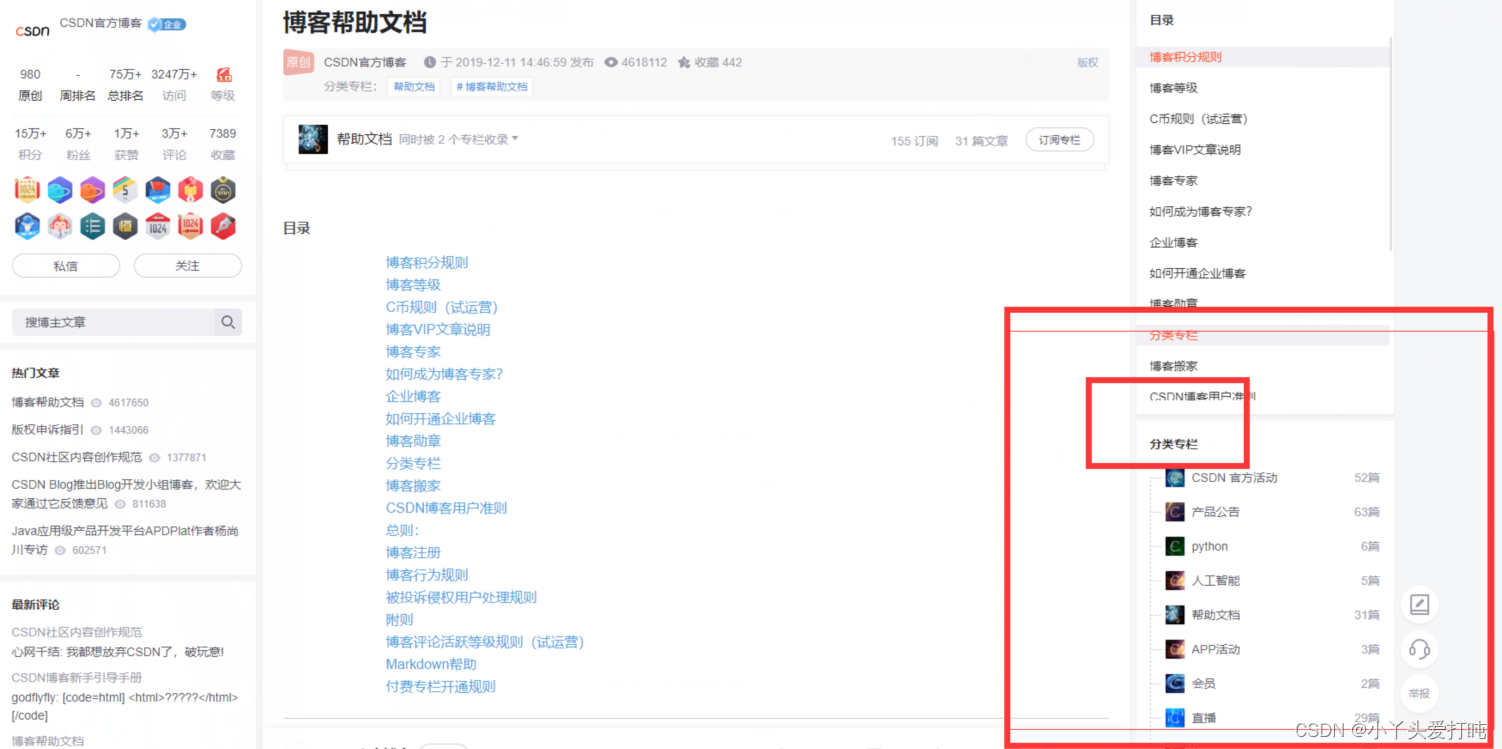This screenshot has height=749, width=1502.
Task: Expand 同时被 2 个专栏收录 dropdown
Action: pos(459,140)
